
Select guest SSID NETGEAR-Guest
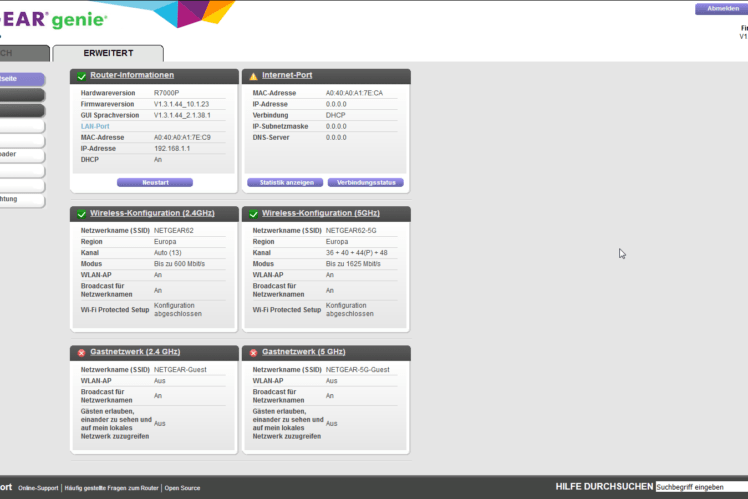tap(180, 370)
